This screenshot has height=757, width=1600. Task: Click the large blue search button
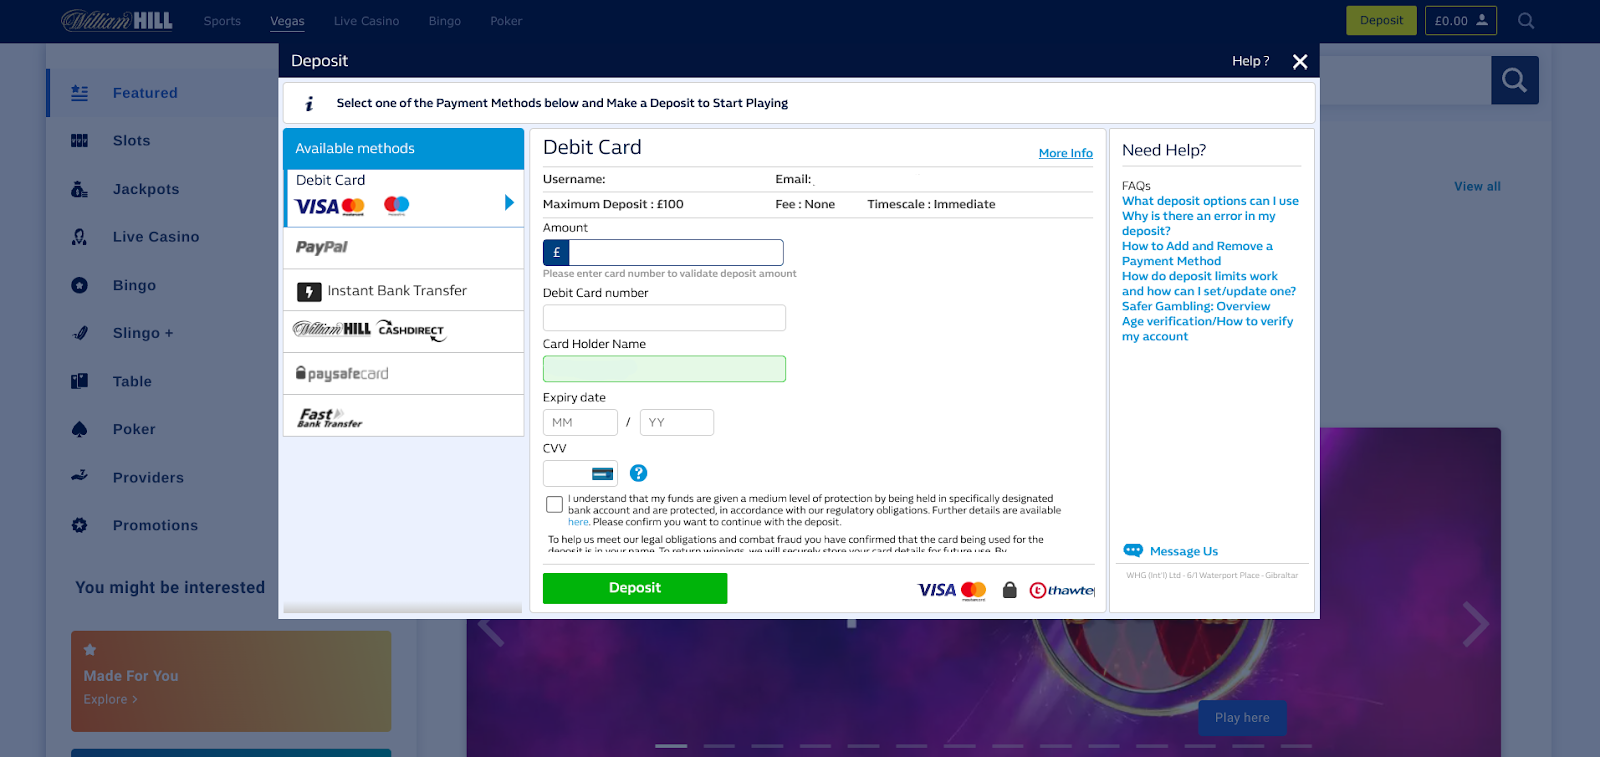[1515, 80]
